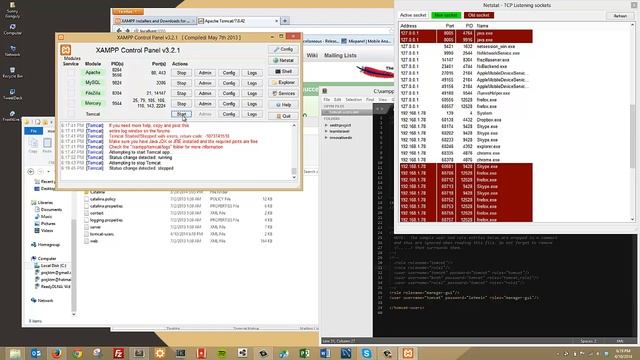Toggle Tomcat service checkbox
The image size is (640, 360).
(x=71, y=114)
